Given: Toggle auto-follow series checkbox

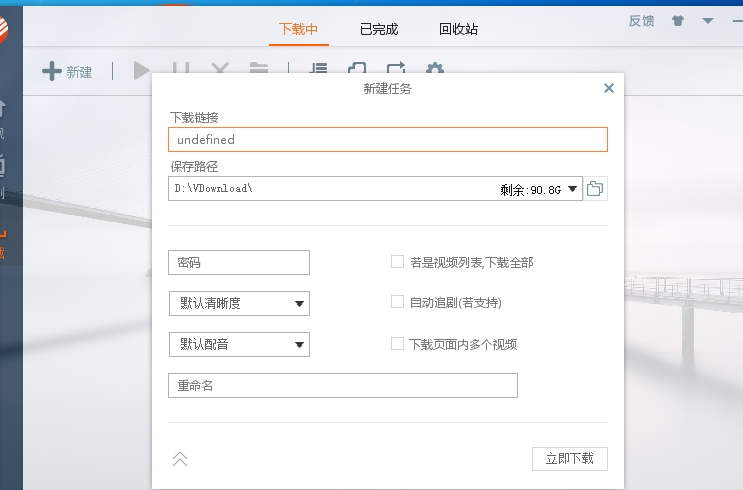Looking at the screenshot, I should tap(397, 302).
